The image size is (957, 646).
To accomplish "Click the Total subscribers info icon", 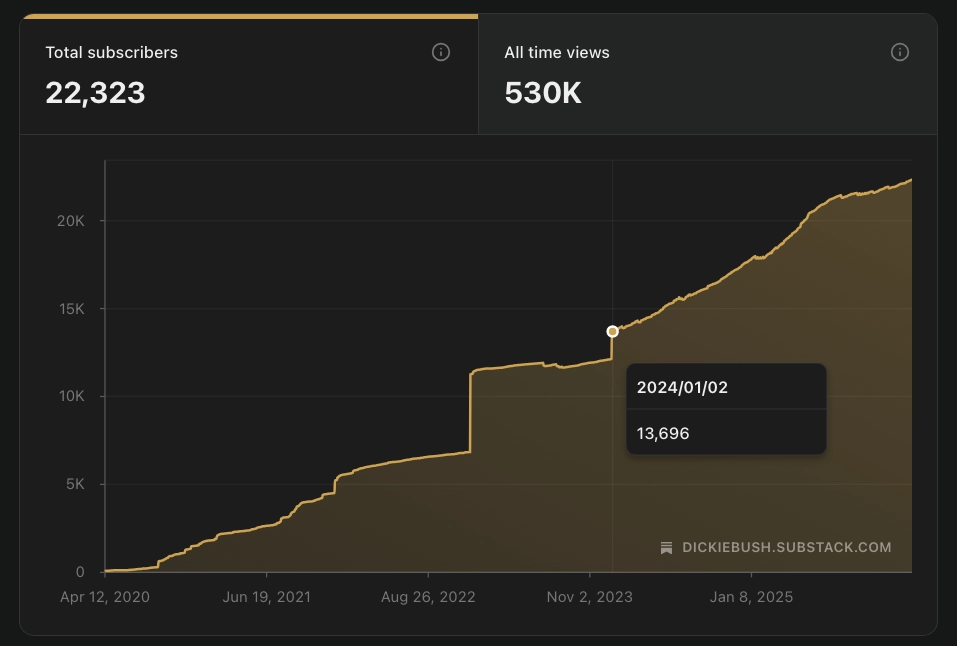I will (441, 53).
